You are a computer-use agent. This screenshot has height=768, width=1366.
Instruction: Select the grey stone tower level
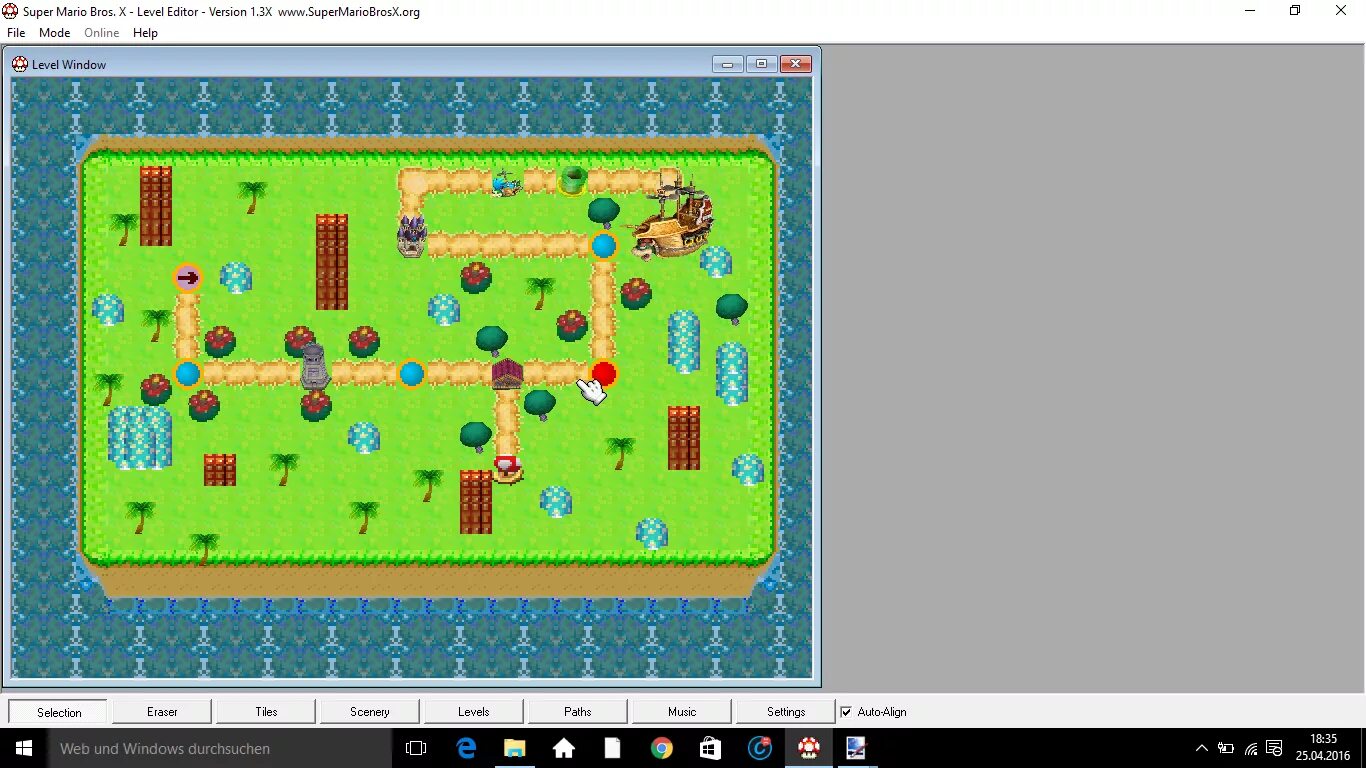pyautogui.click(x=315, y=366)
